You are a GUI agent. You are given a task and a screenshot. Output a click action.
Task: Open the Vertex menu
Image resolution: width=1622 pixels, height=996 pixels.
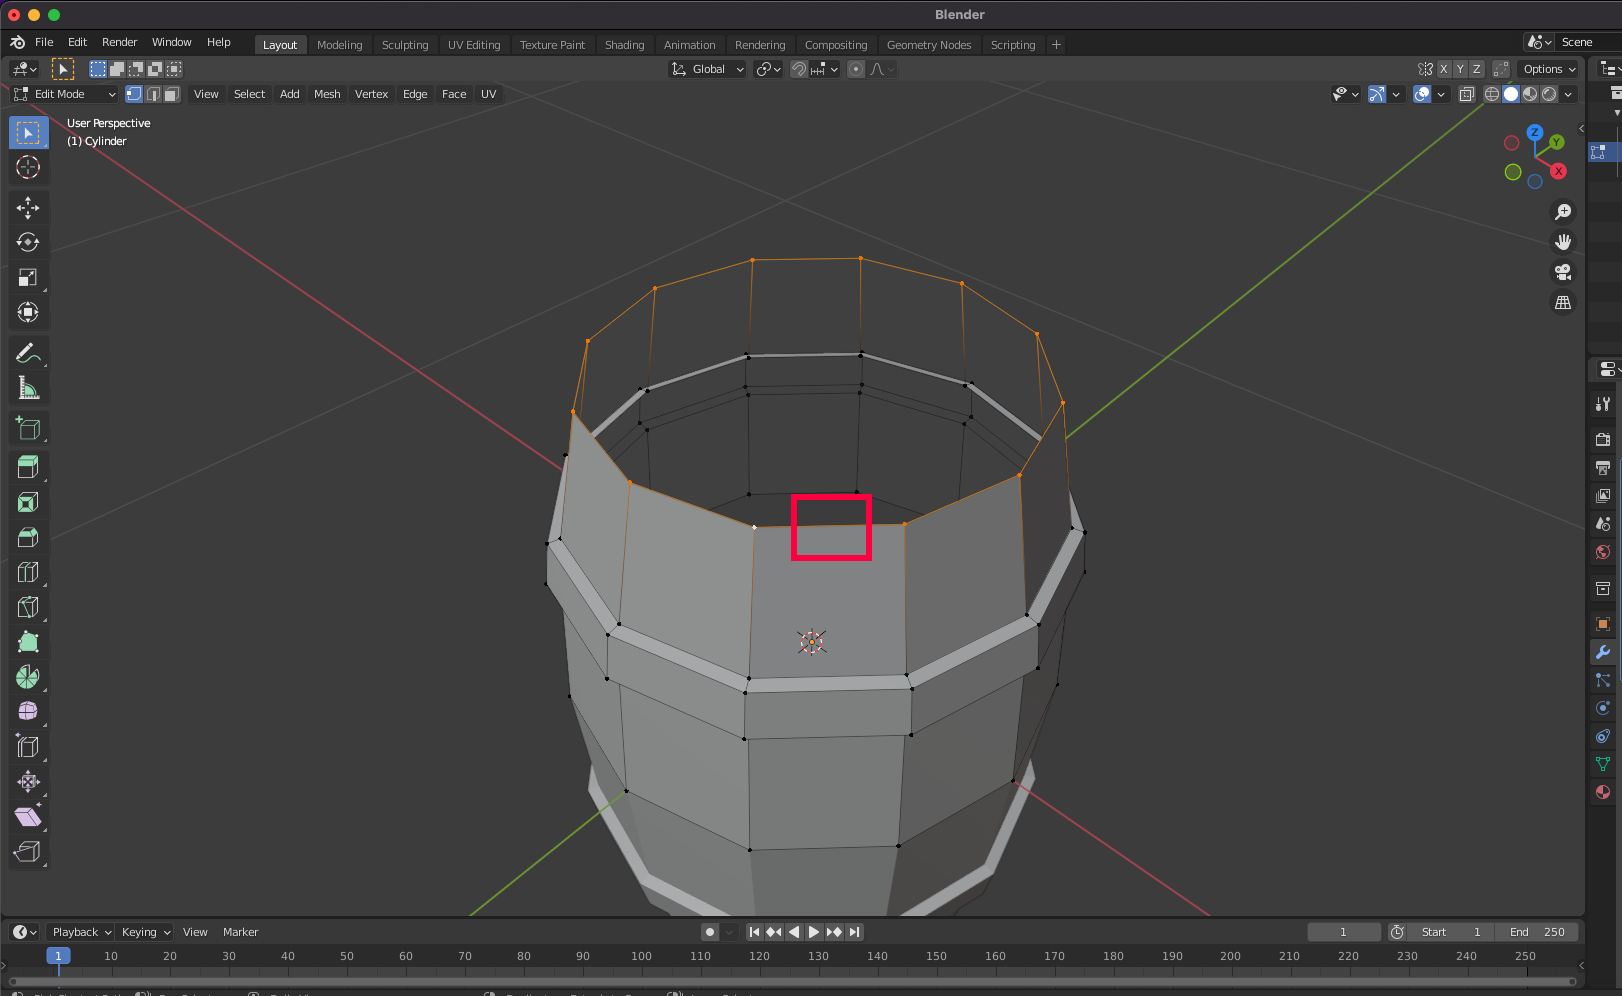tap(371, 94)
